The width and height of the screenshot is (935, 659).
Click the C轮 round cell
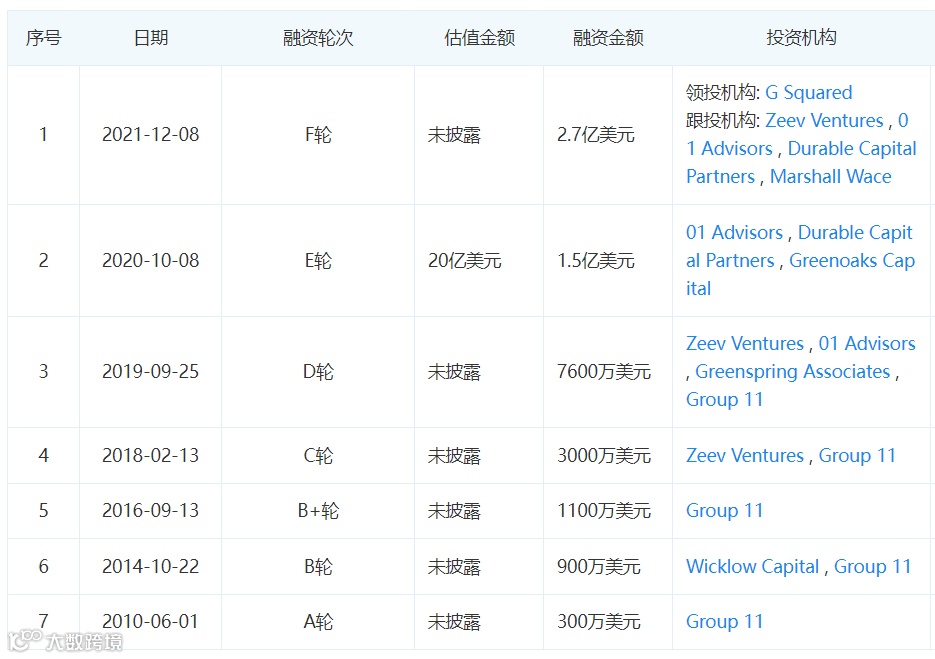tap(318, 456)
